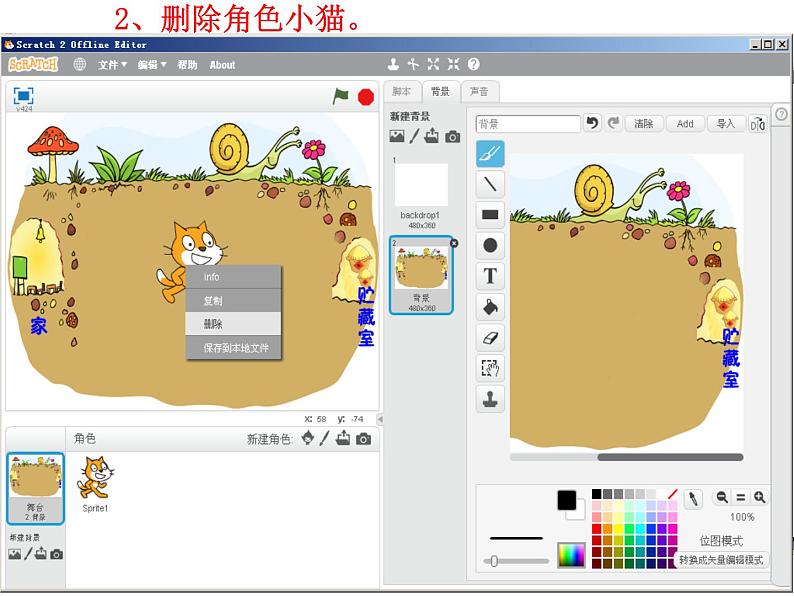Click the flip horizontal icon
794x596 pixels.
coord(758,124)
